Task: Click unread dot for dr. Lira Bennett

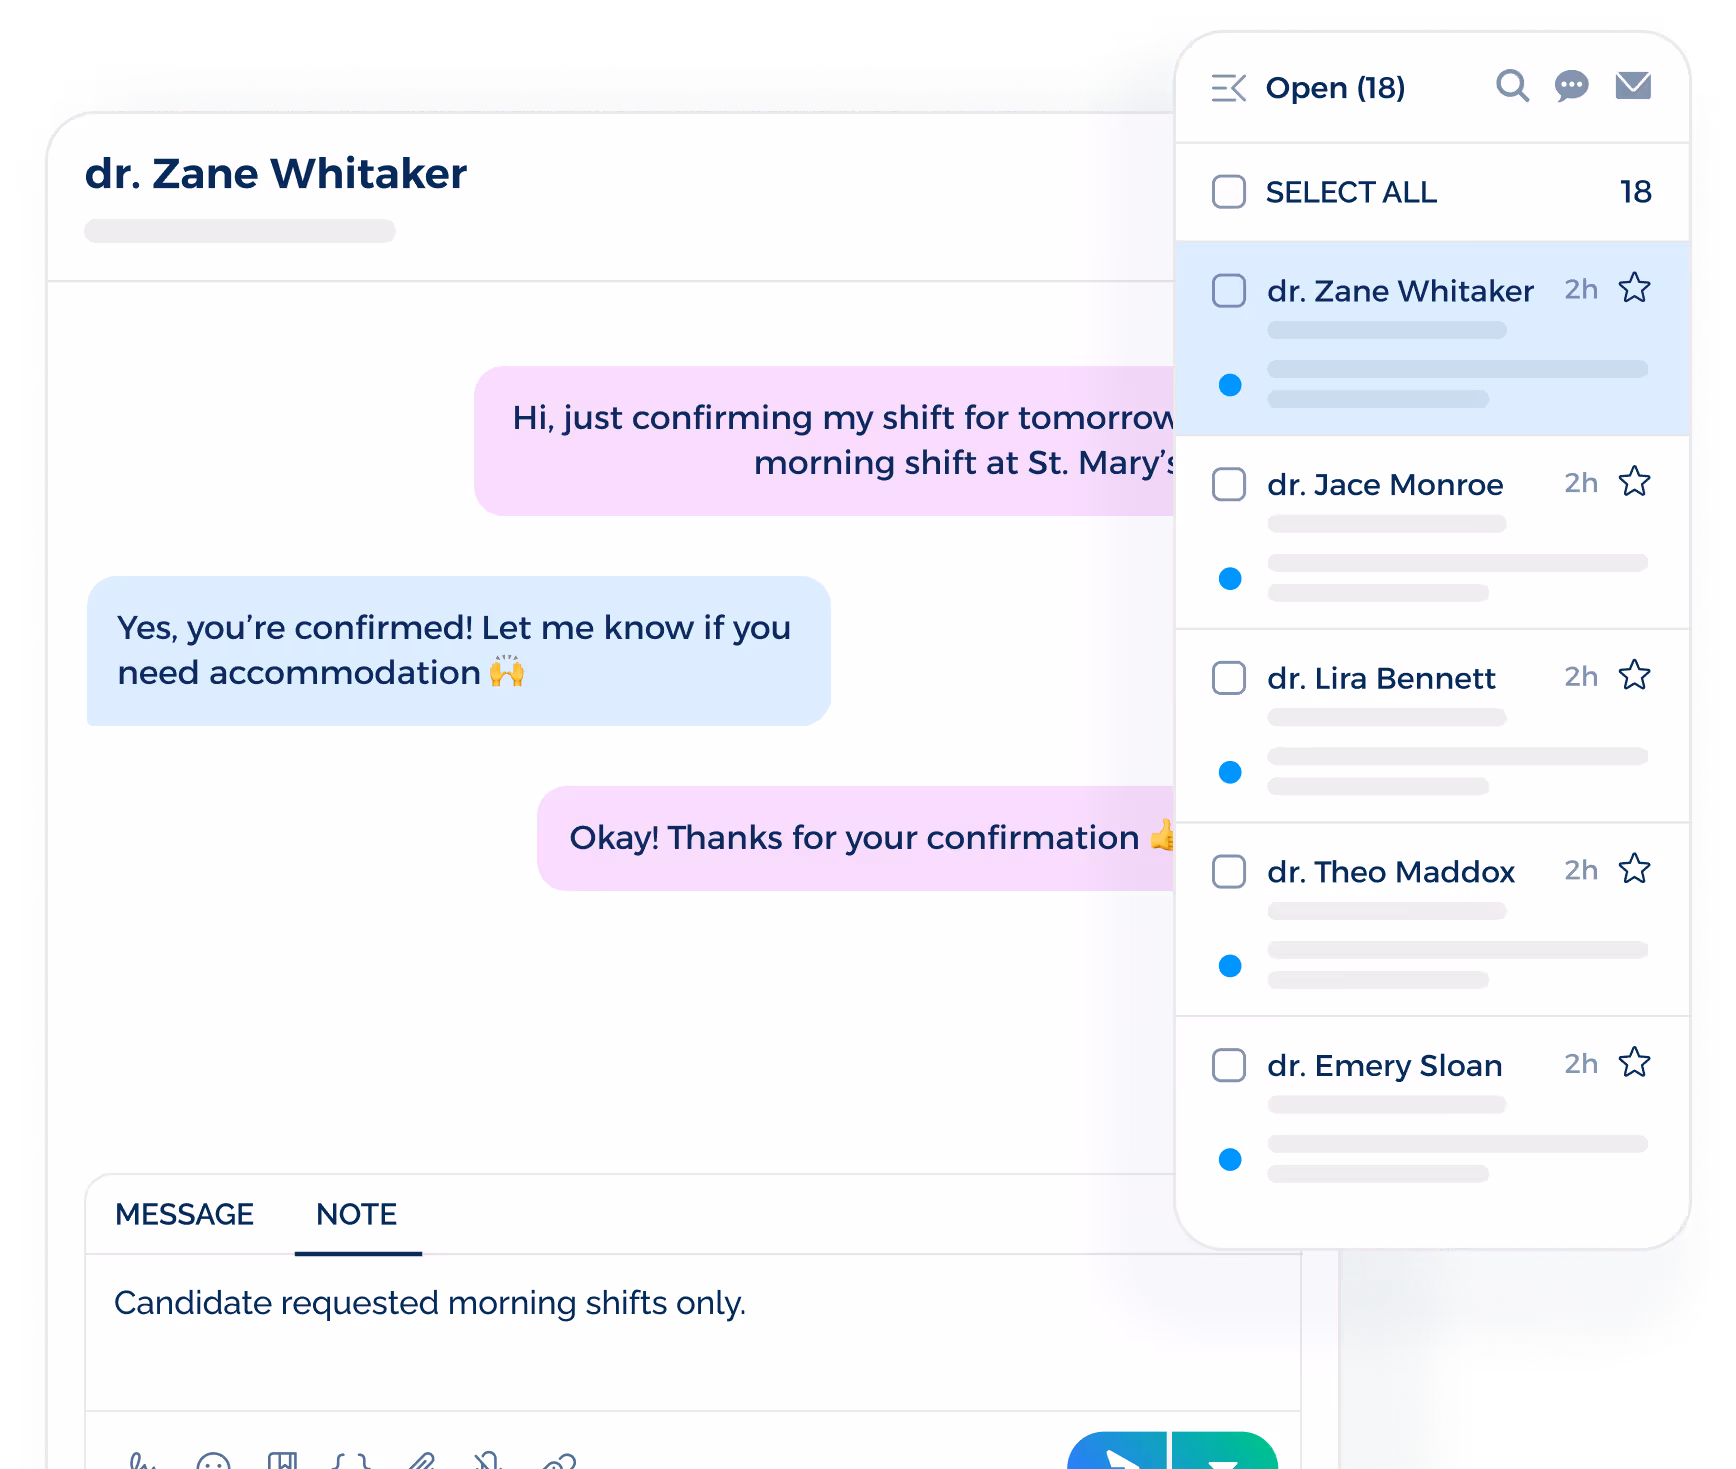Action: 1230,772
